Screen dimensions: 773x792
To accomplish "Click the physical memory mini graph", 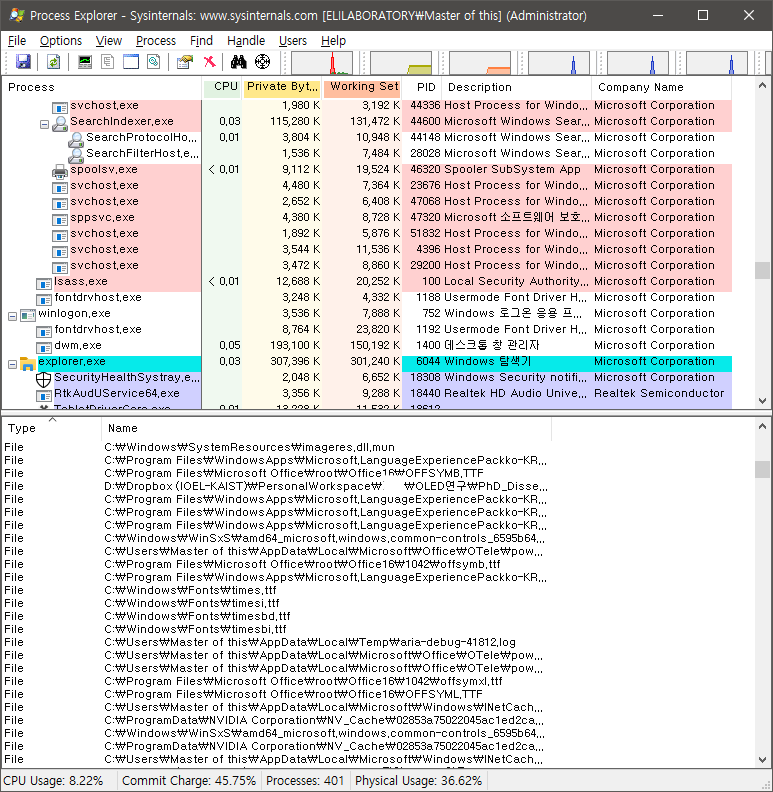I will pos(480,63).
